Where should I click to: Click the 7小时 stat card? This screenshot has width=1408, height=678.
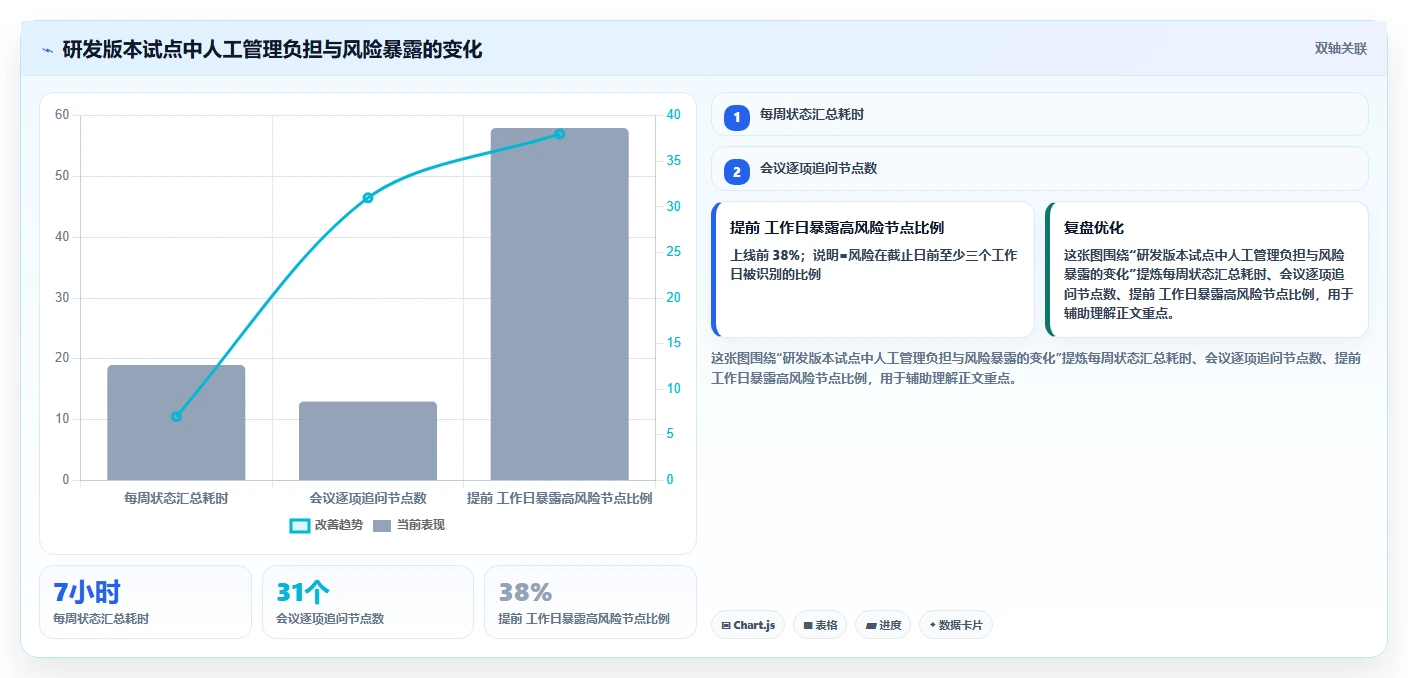pyautogui.click(x=145, y=602)
